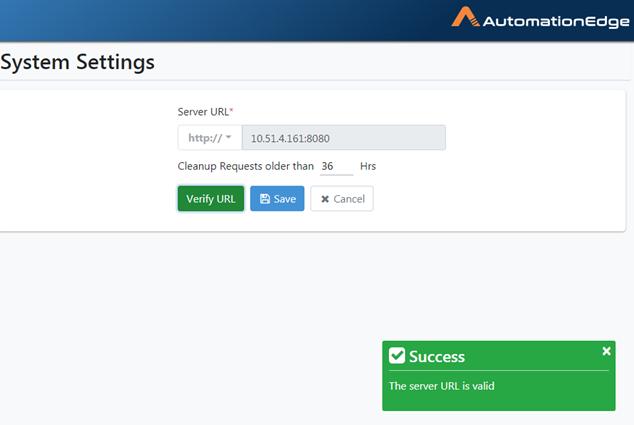Click the Cancel button
Viewport: 634px width, 425px height.
click(x=342, y=199)
